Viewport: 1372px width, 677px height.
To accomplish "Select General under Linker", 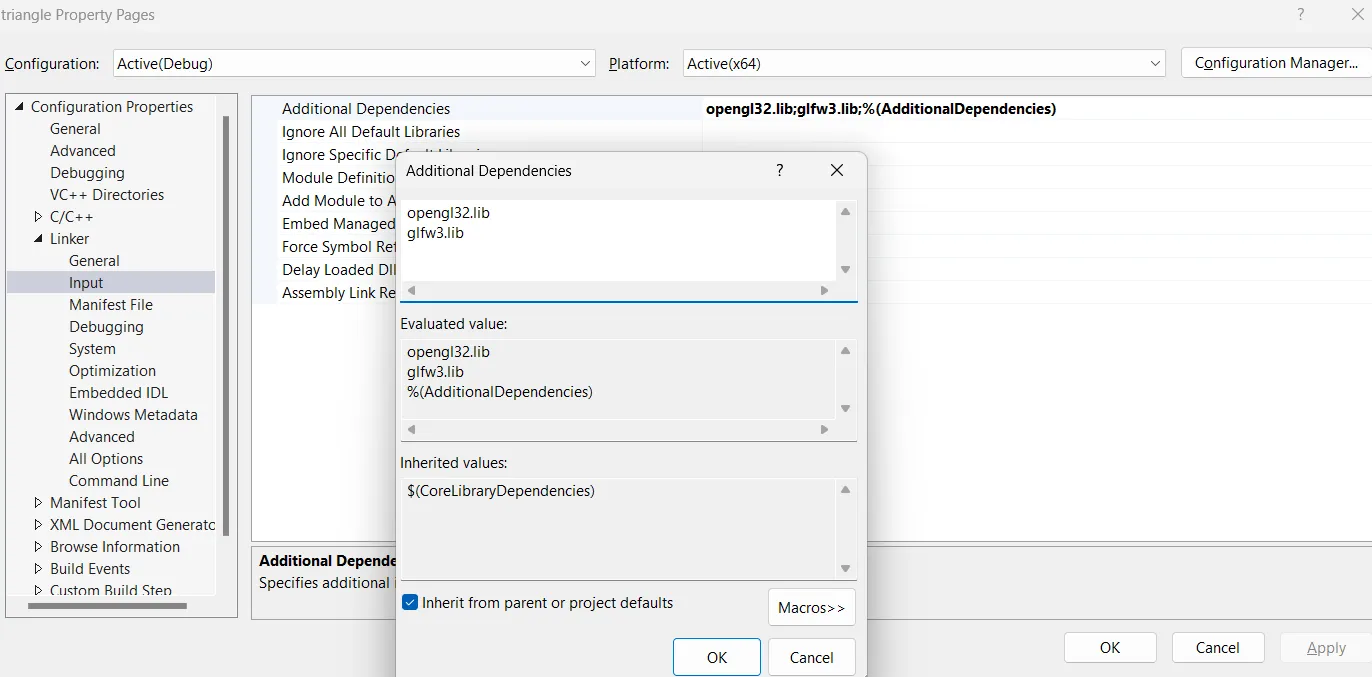I will [94, 260].
